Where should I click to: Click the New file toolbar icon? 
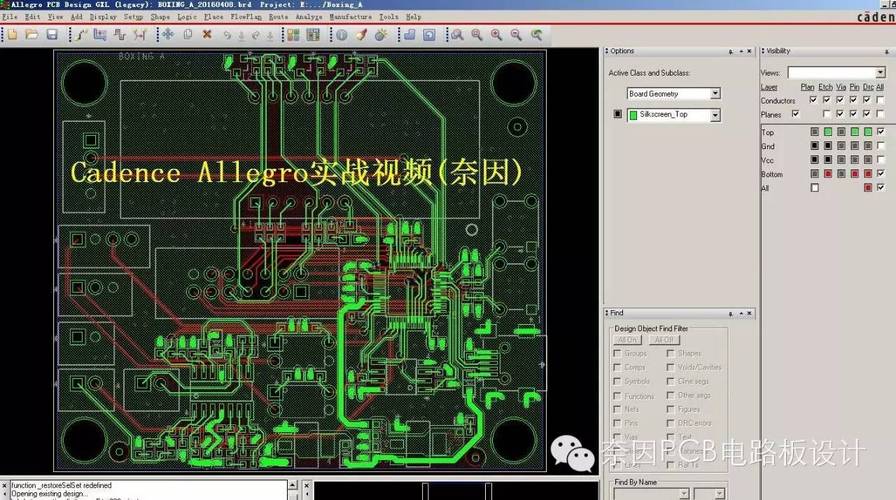pyautogui.click(x=11, y=35)
